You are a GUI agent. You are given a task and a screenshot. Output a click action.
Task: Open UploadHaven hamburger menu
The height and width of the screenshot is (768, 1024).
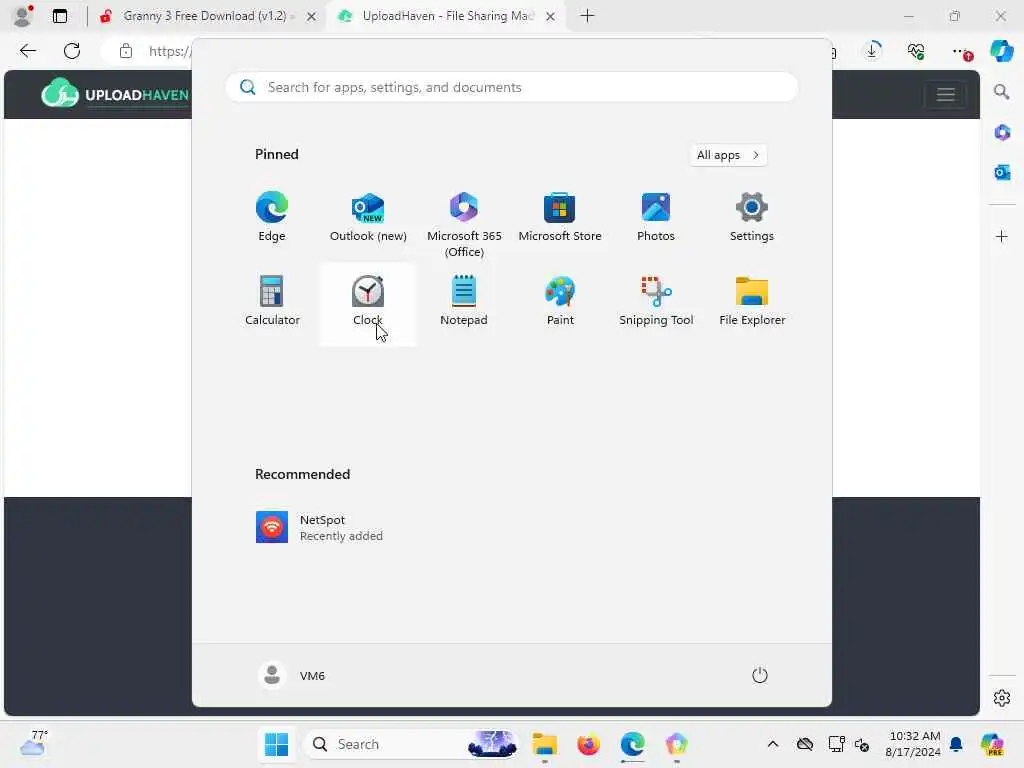pos(946,95)
